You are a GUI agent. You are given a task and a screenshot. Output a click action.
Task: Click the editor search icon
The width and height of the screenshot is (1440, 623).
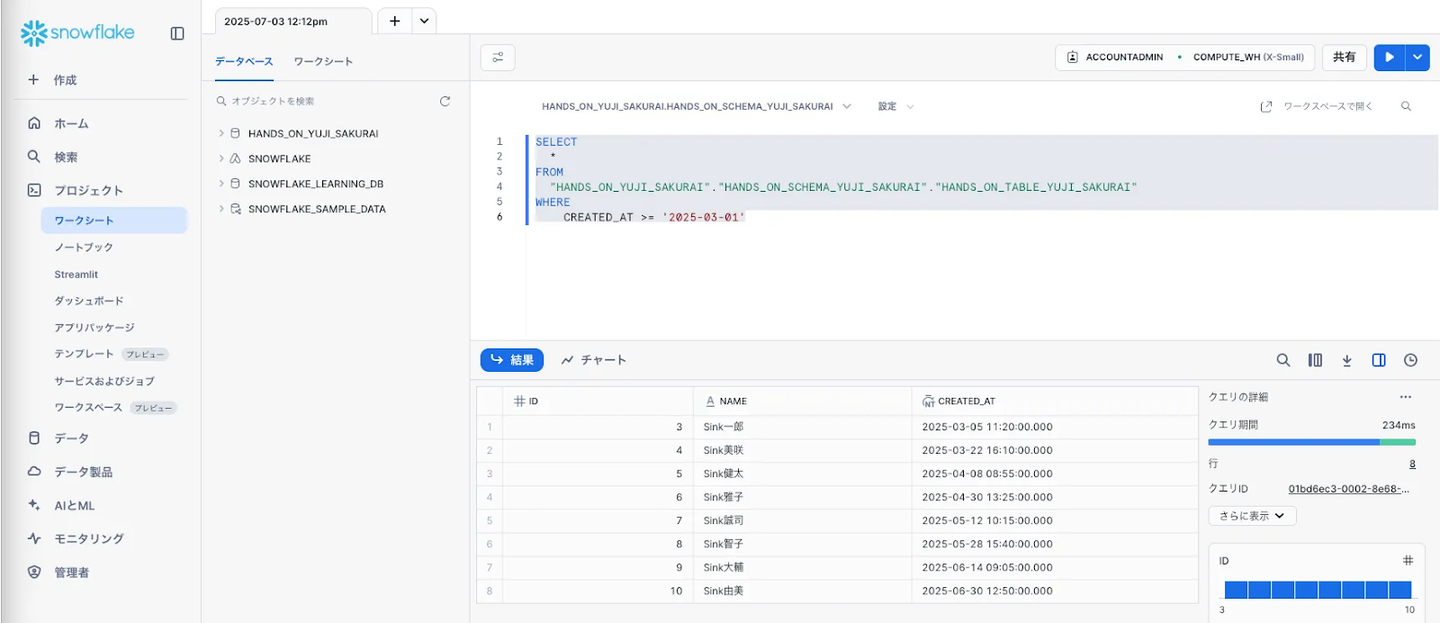(1406, 106)
